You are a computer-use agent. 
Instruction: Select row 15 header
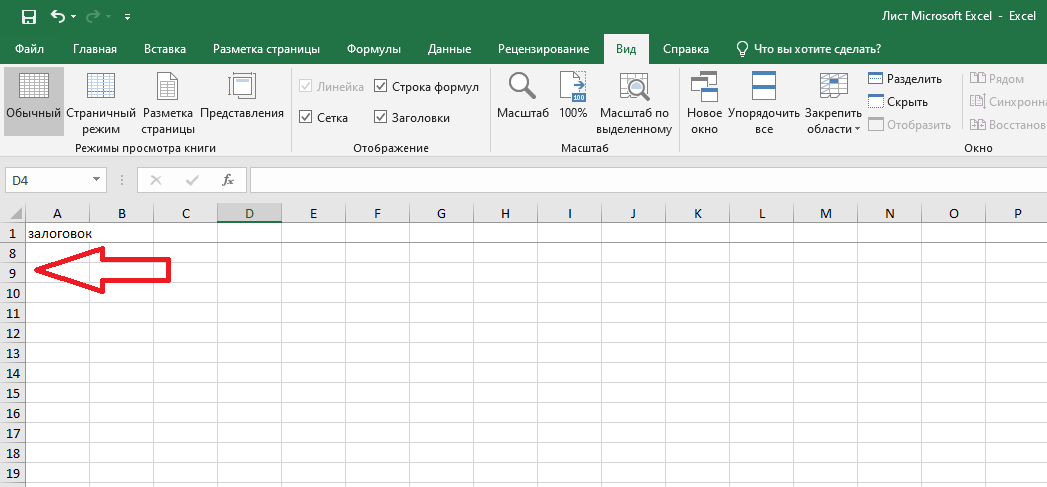click(13, 393)
